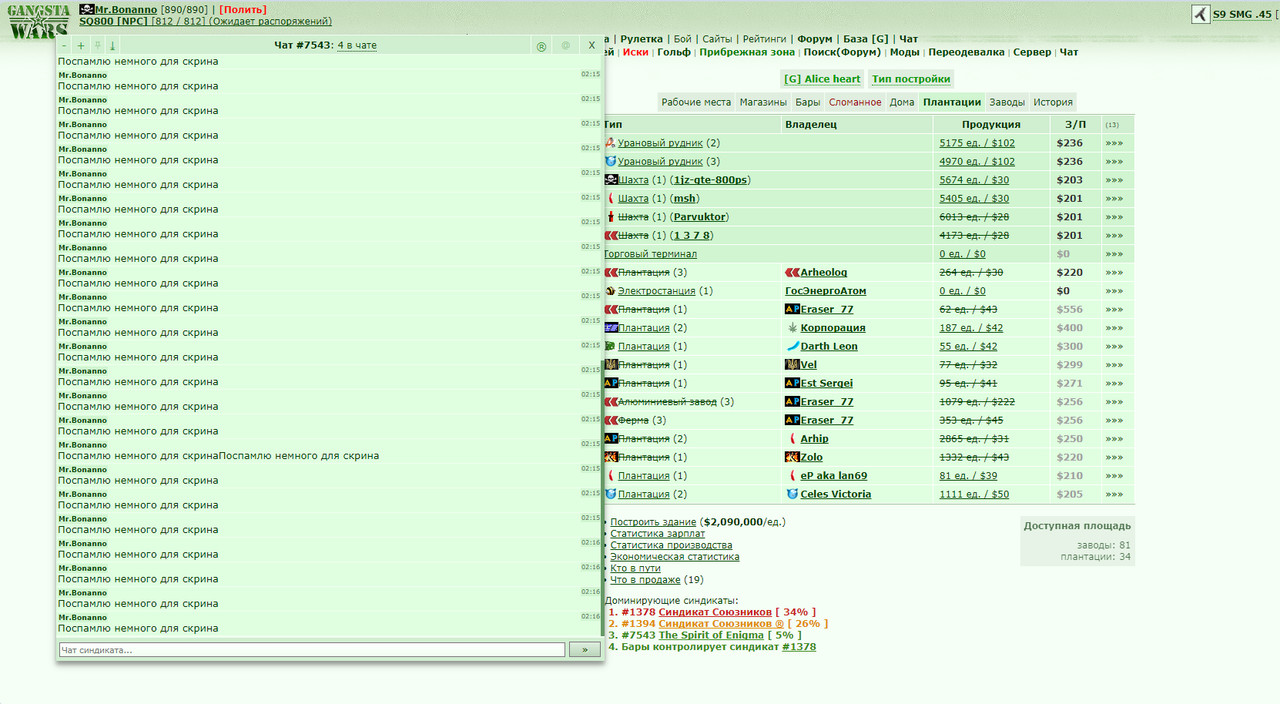Viewport: 1280px width, 704px height.
Task: Open Переодевалка menu link
Action: [966, 52]
